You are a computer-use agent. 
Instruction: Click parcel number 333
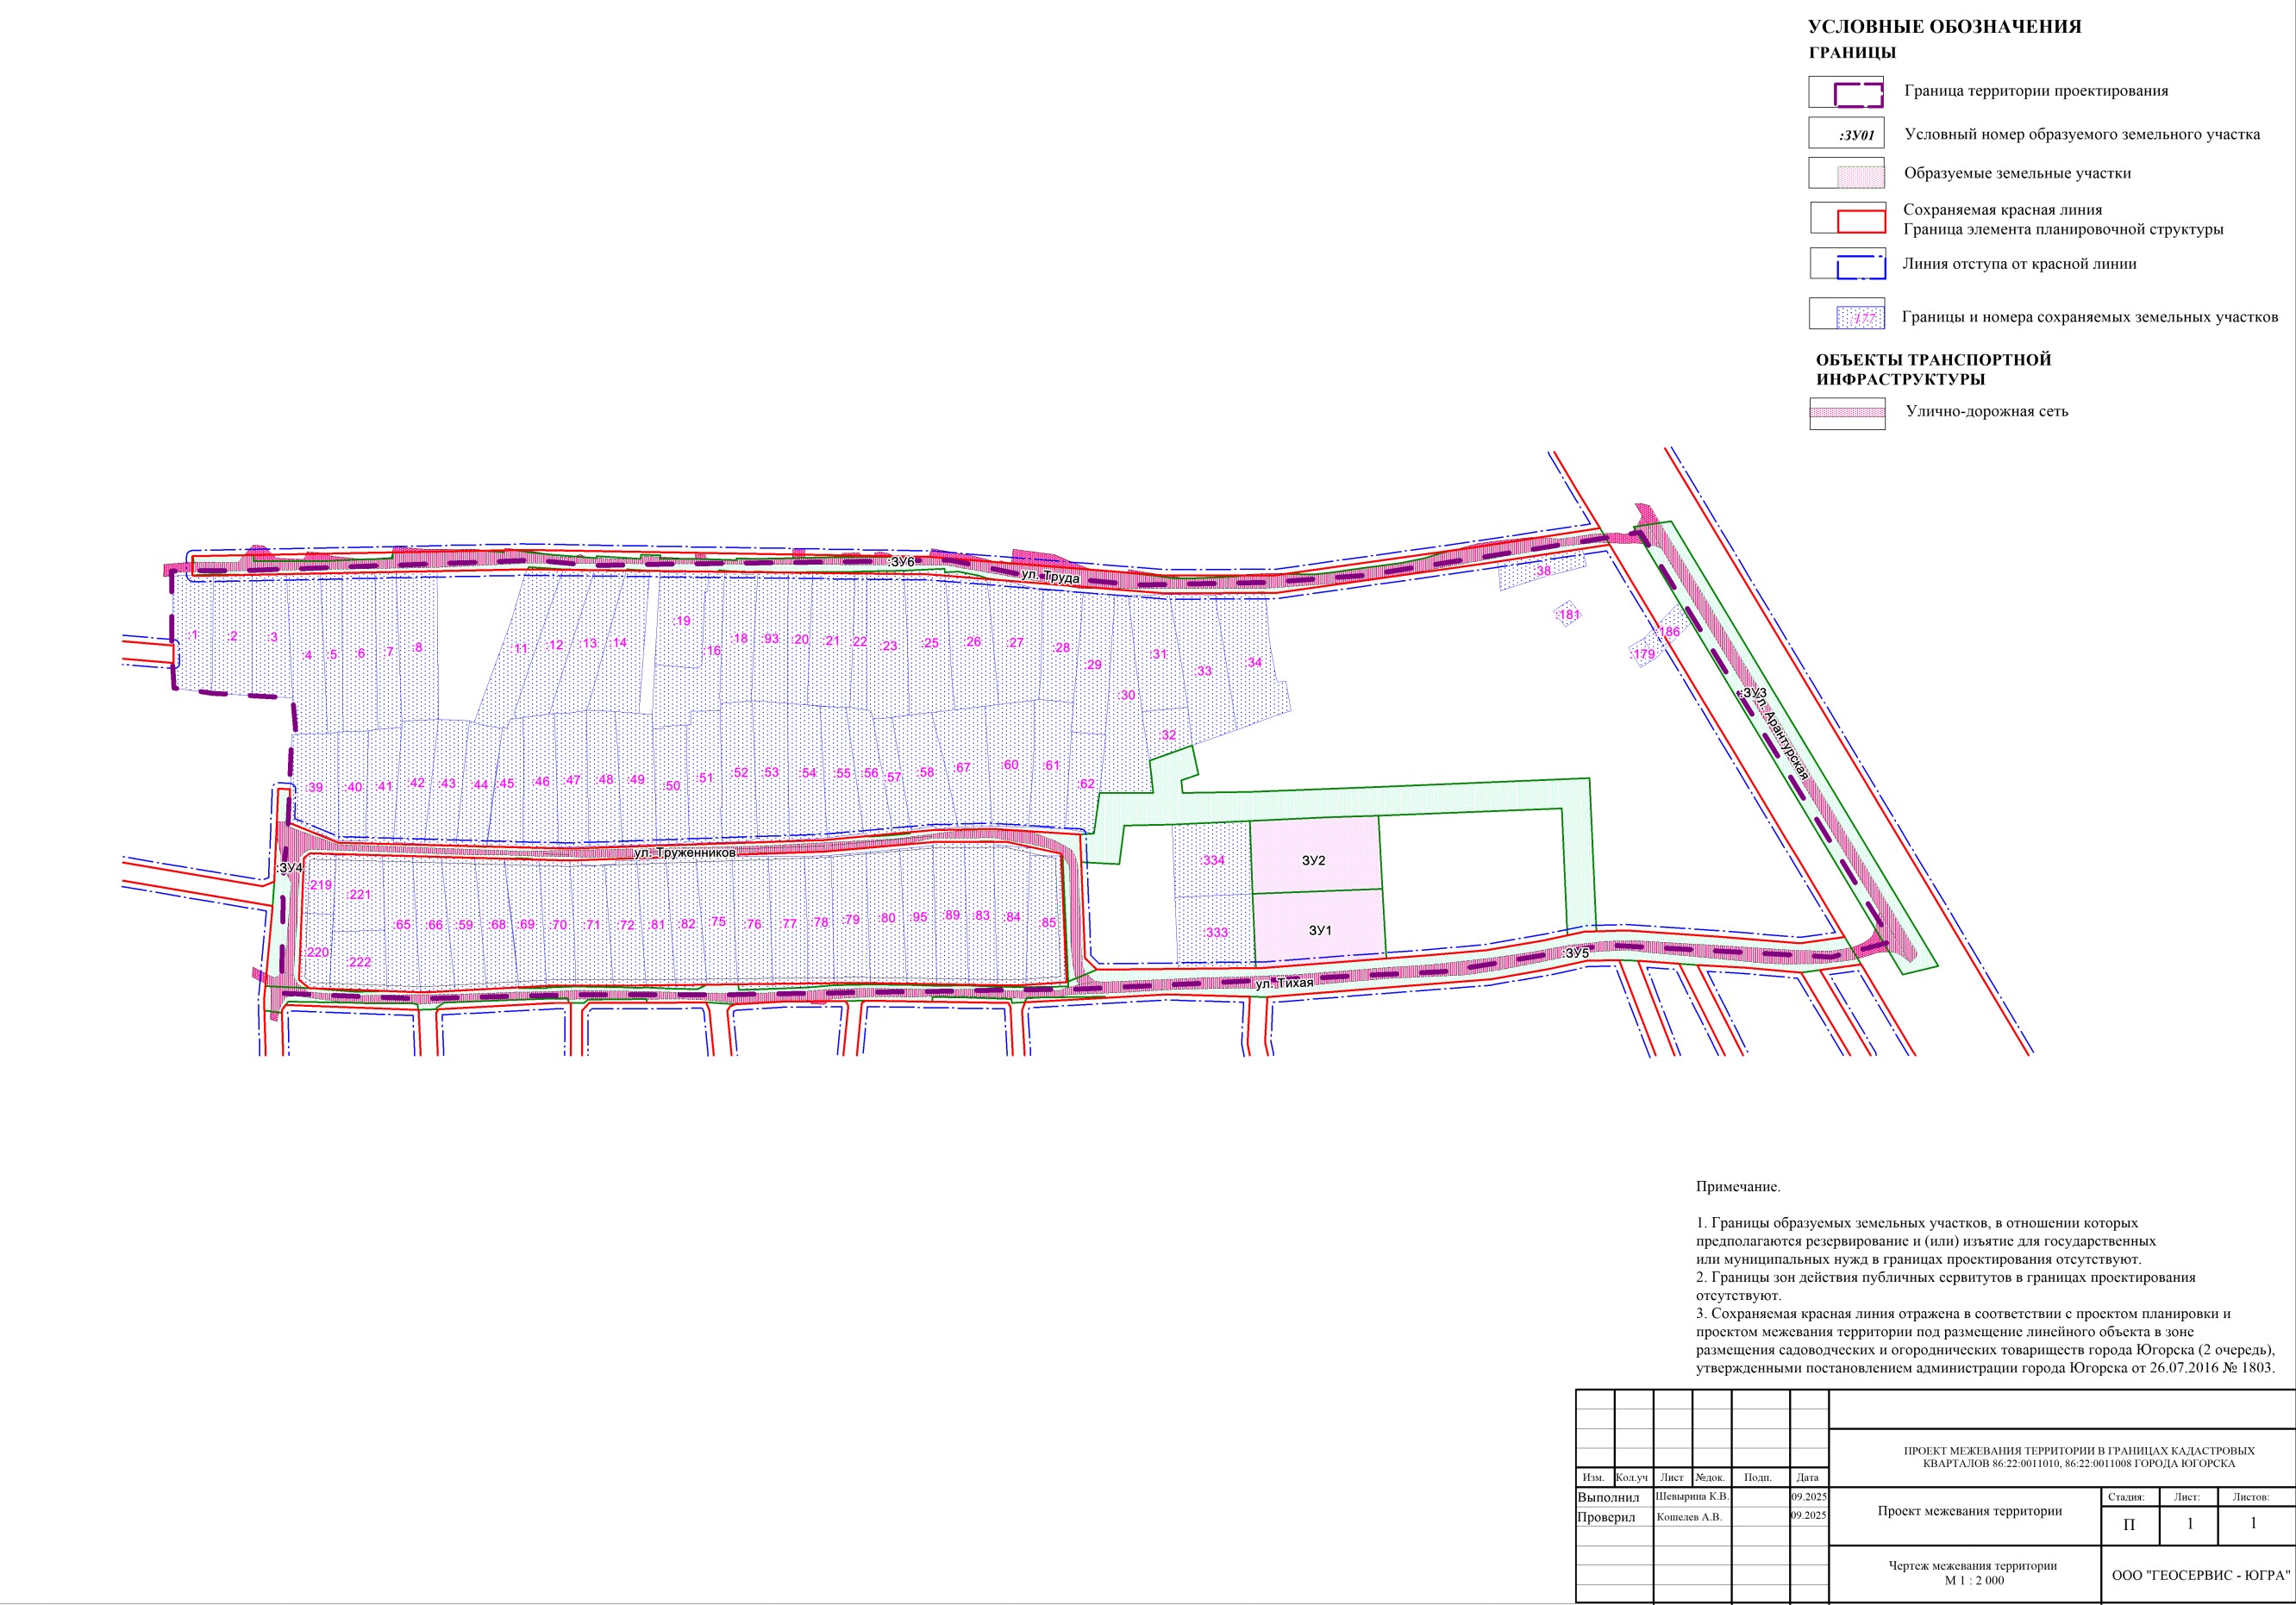[1216, 933]
